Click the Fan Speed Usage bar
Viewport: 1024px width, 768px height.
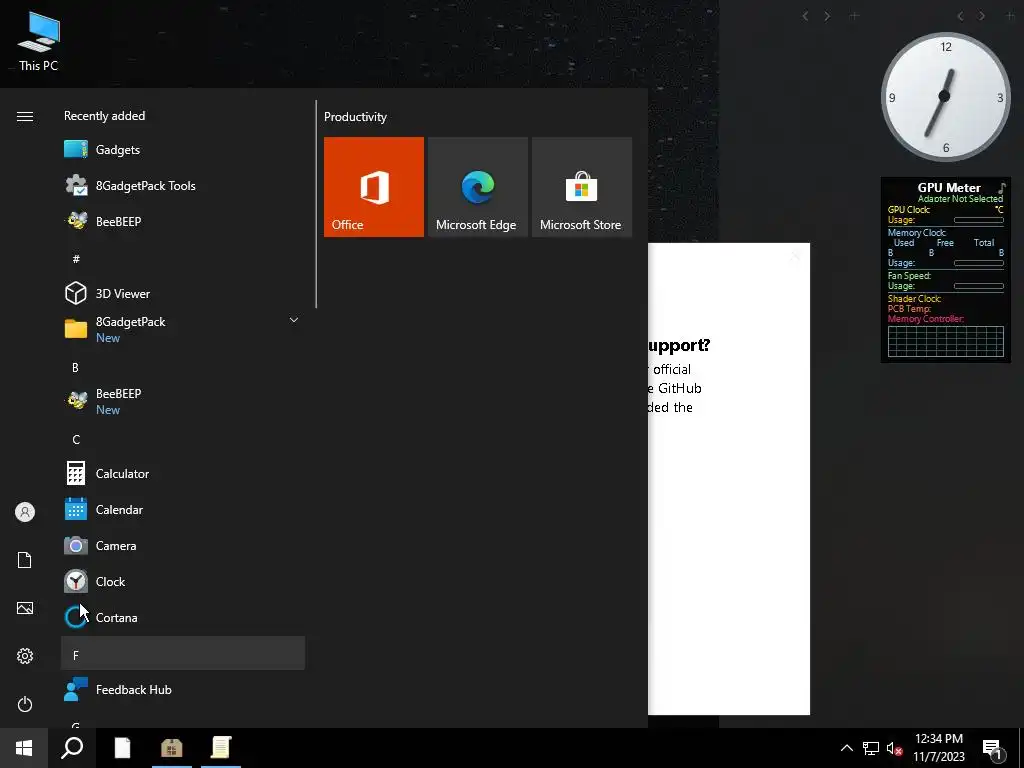tap(978, 286)
